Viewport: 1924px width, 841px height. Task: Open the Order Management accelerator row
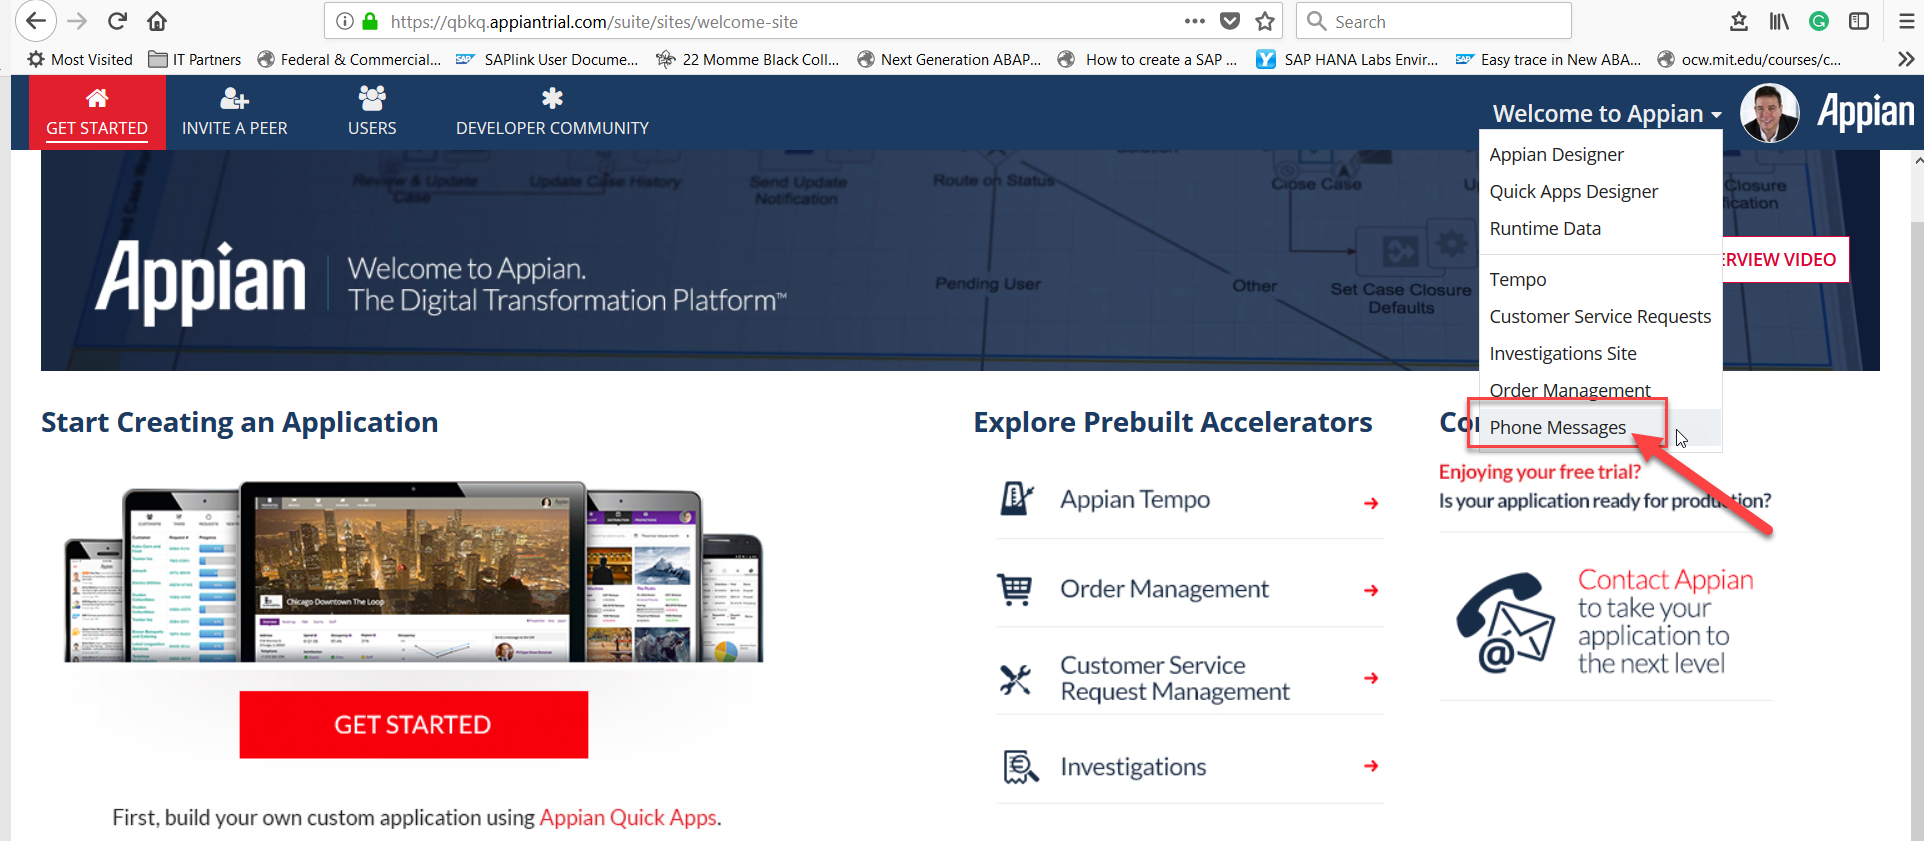[x=1190, y=589]
